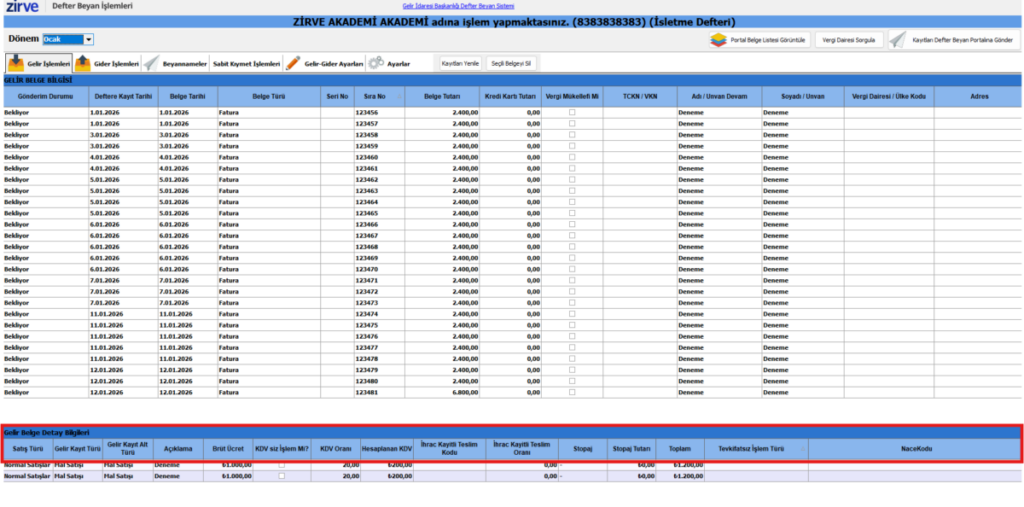Viewport: 1024px width, 507px height.
Task: Click the Seri No column header
Action: (x=338, y=96)
